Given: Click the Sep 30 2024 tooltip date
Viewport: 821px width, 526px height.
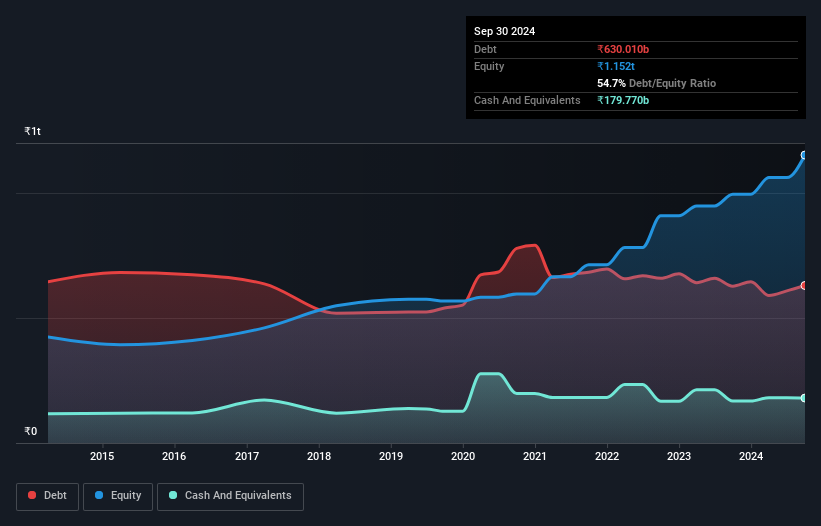Looking at the screenshot, I should coord(504,31).
